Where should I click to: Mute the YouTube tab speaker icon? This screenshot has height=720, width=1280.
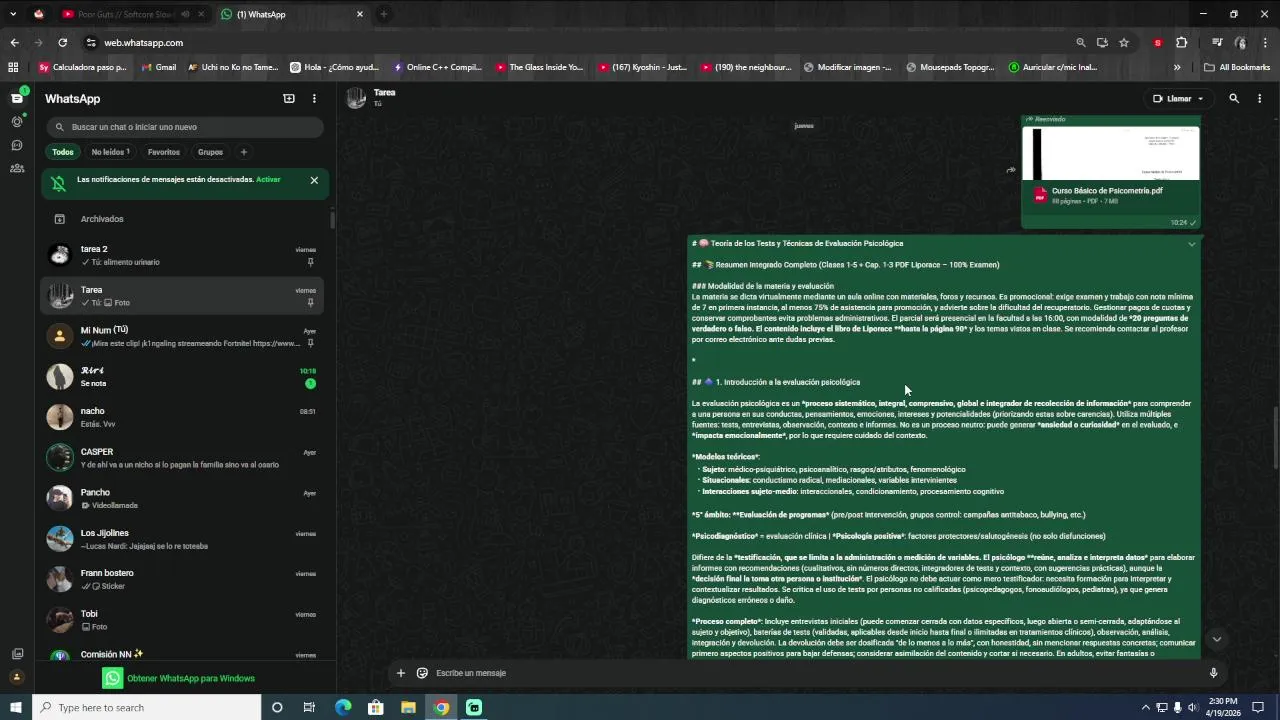pos(185,14)
